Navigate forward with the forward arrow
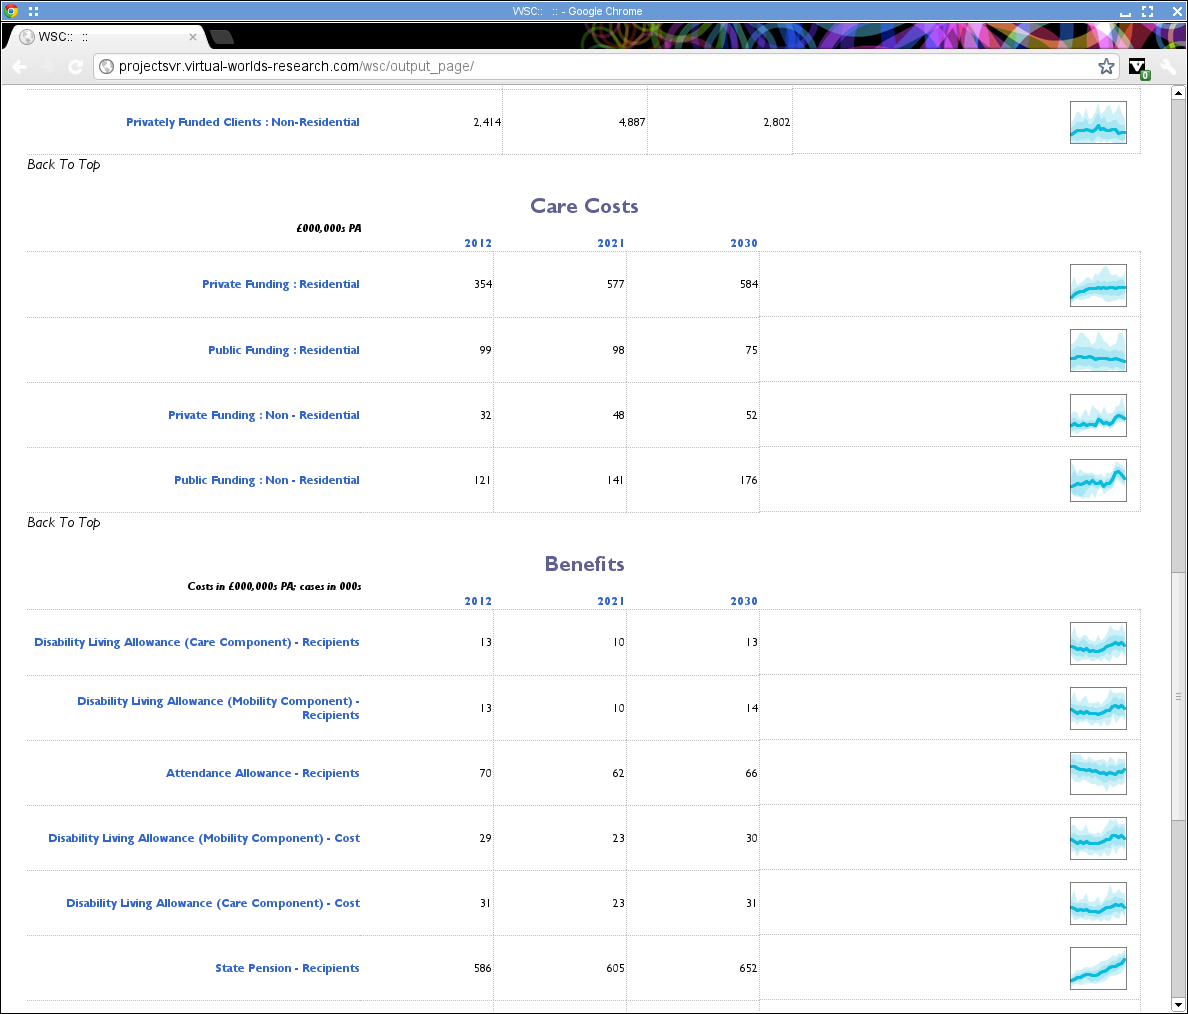This screenshot has height=1014, width=1188. pyautogui.click(x=48, y=66)
